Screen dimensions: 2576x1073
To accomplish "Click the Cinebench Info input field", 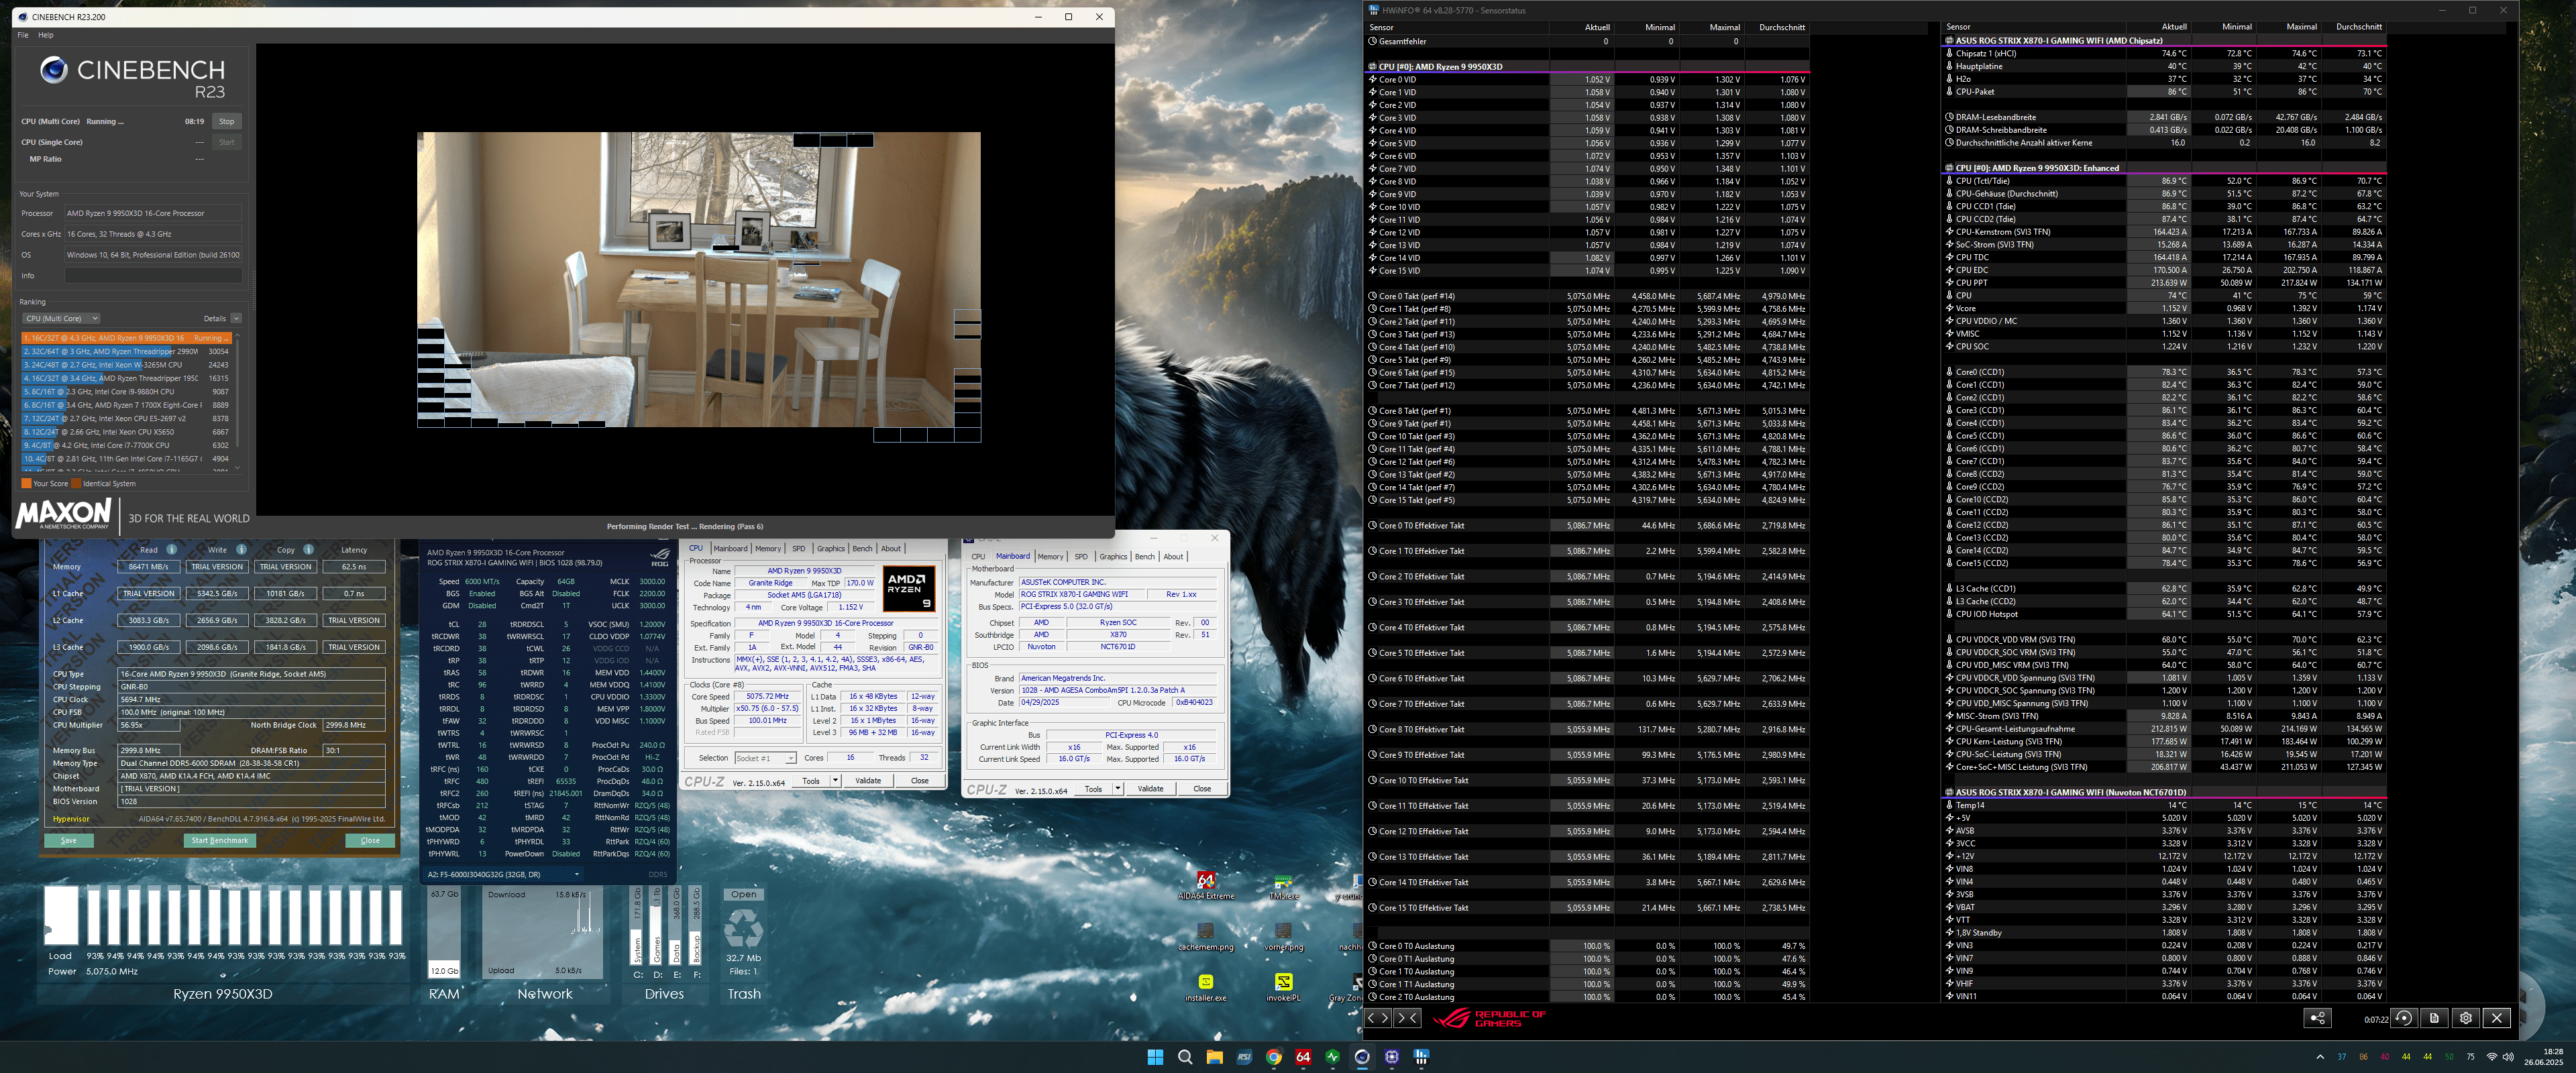I will [153, 276].
